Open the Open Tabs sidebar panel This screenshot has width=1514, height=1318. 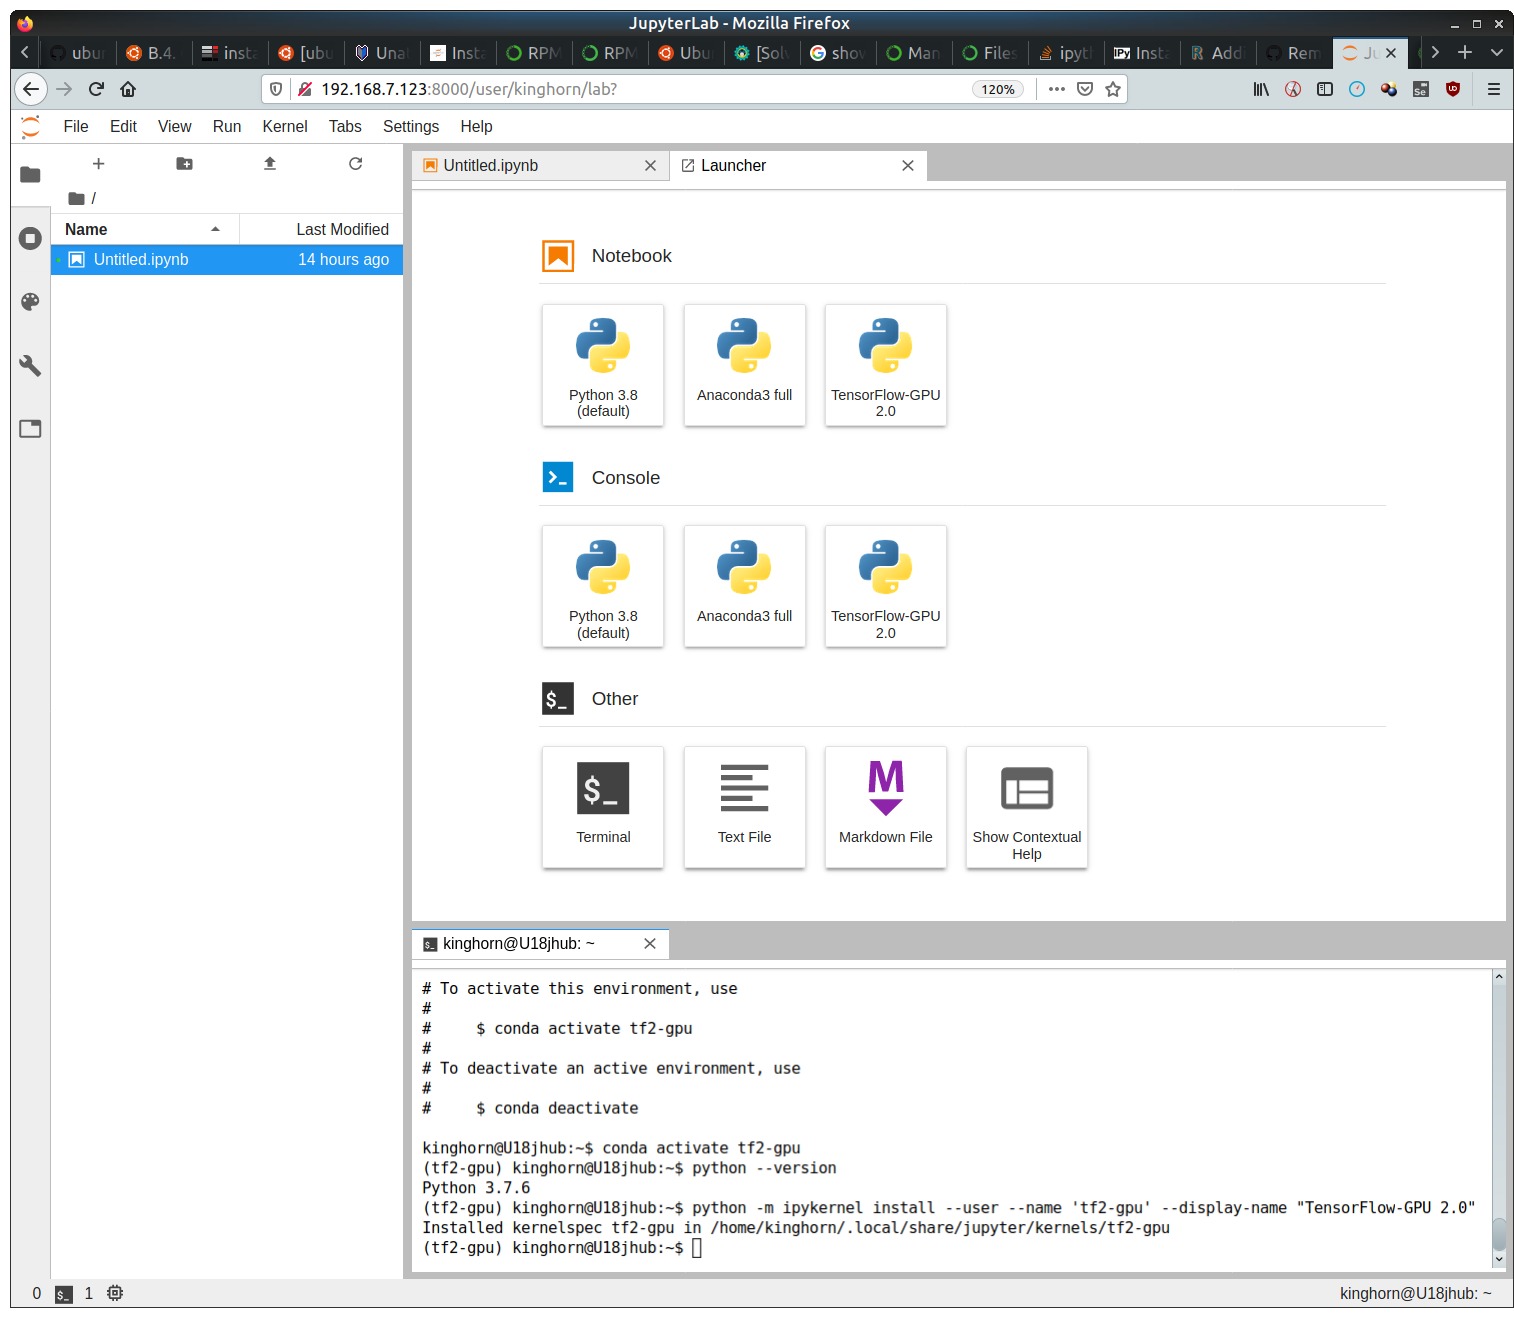tap(30, 429)
